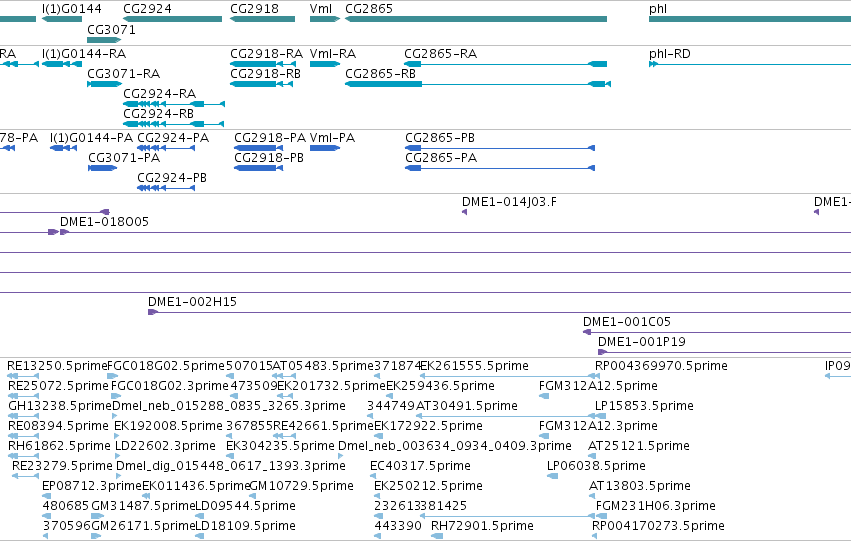Select EST EC40317.5prime label
The height and width of the screenshot is (541, 851).
[x=420, y=466]
